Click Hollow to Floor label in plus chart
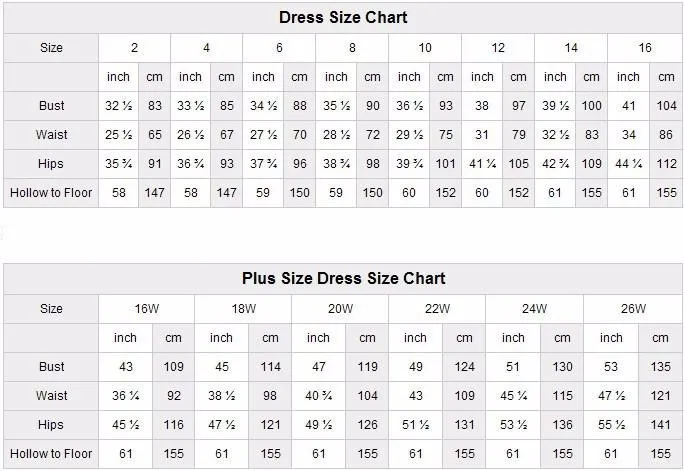 pyautogui.click(x=52, y=454)
